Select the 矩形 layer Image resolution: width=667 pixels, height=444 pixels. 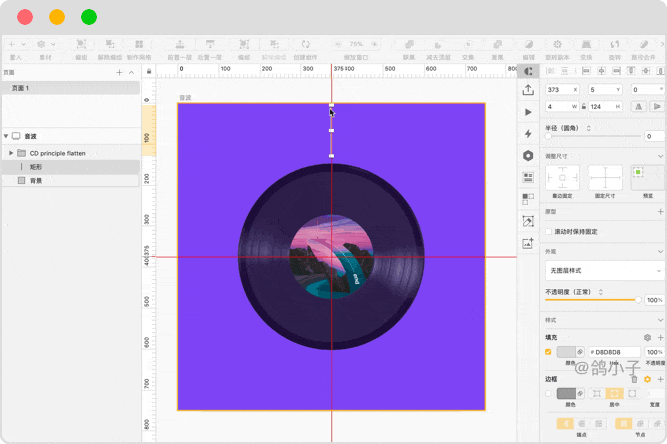[x=71, y=167]
